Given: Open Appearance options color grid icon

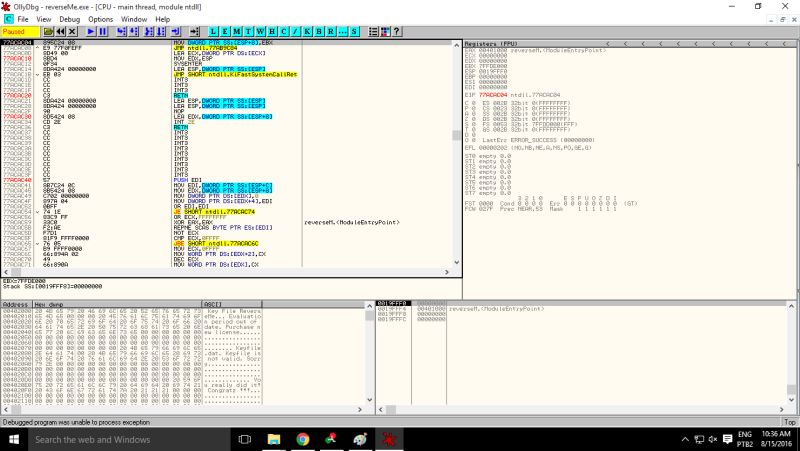Looking at the screenshot, I should 385,32.
